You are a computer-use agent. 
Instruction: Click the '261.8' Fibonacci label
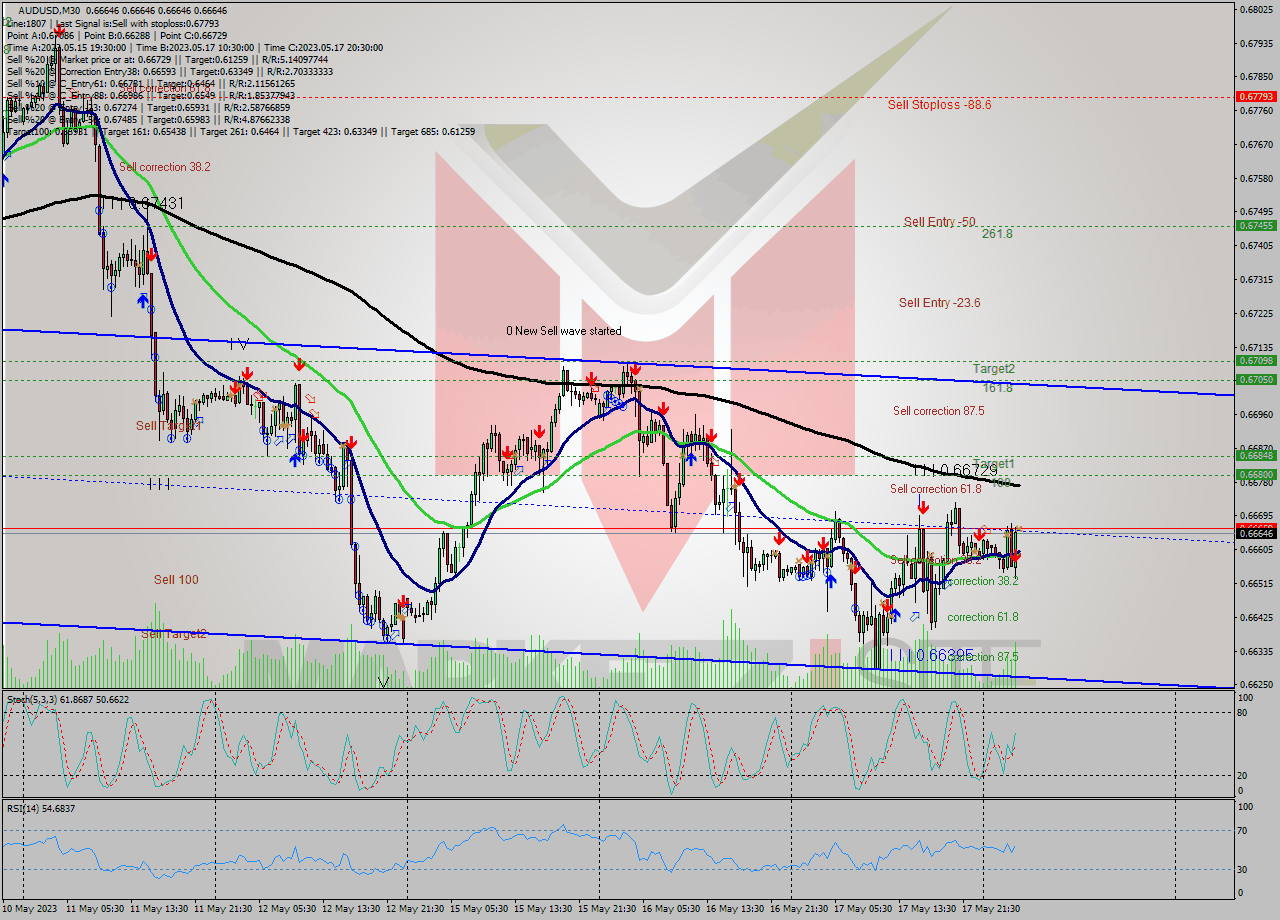997,233
